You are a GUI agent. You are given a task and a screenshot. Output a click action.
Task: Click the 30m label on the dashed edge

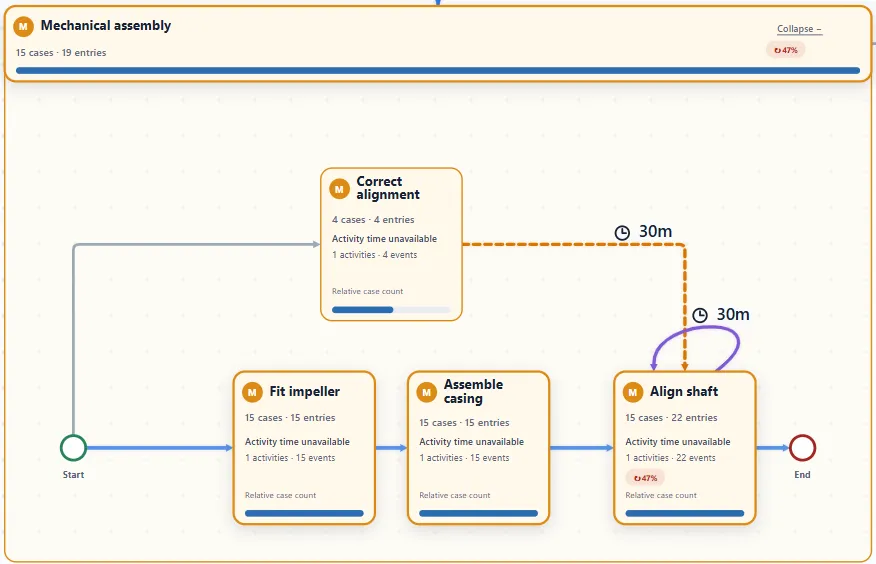click(x=655, y=231)
